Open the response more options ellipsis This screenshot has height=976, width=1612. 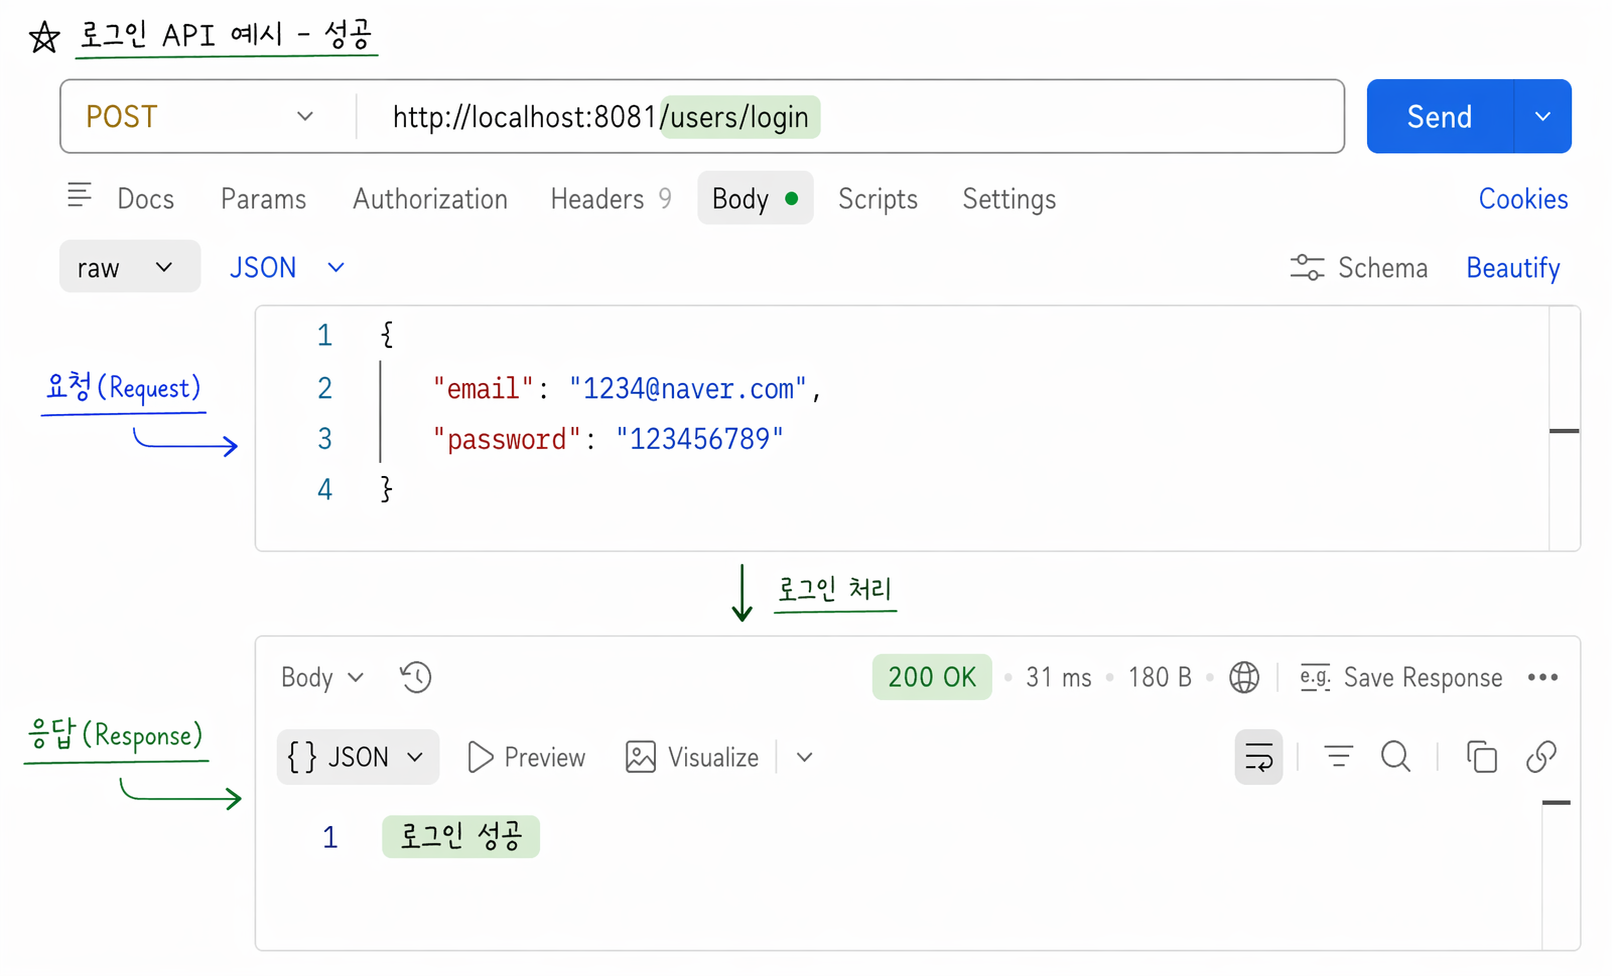coord(1543,677)
